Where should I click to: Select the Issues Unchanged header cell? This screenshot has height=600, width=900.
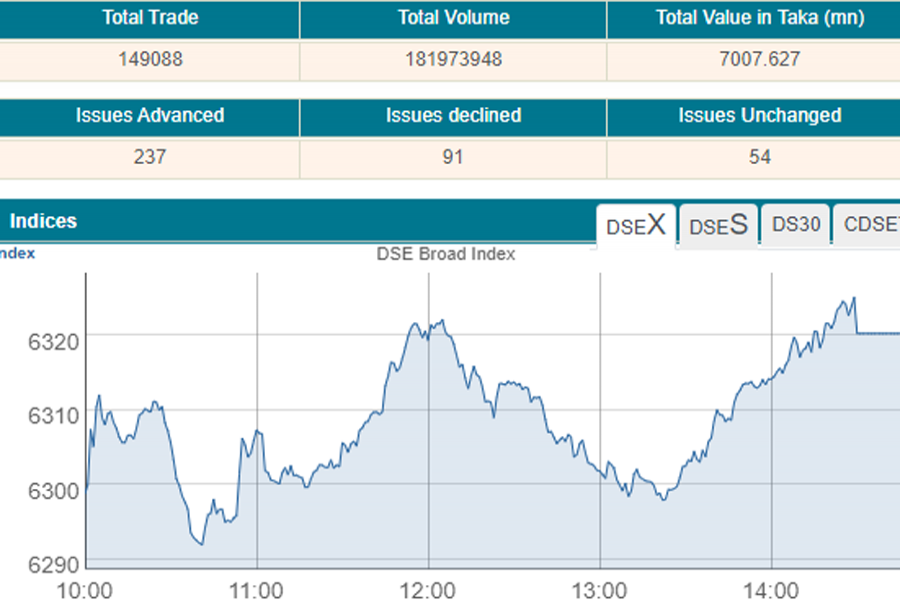point(760,116)
